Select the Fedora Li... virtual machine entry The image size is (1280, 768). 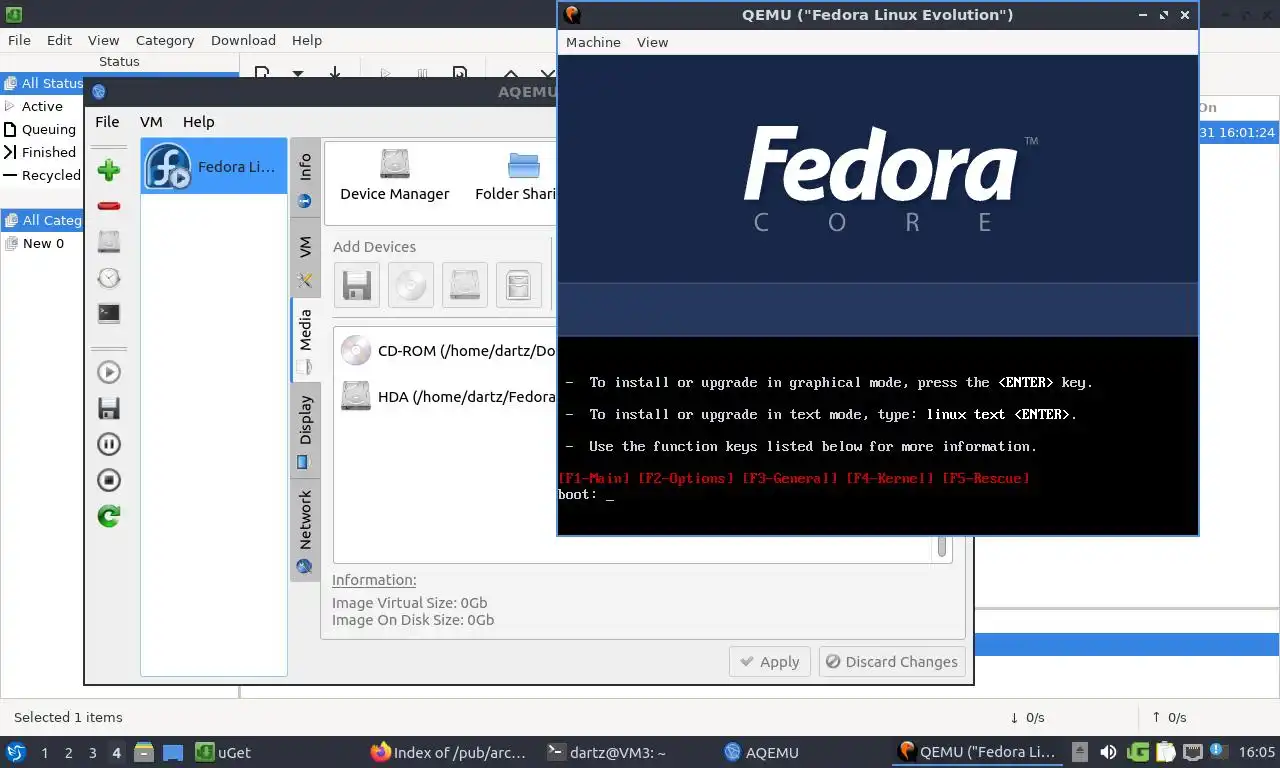pos(214,166)
